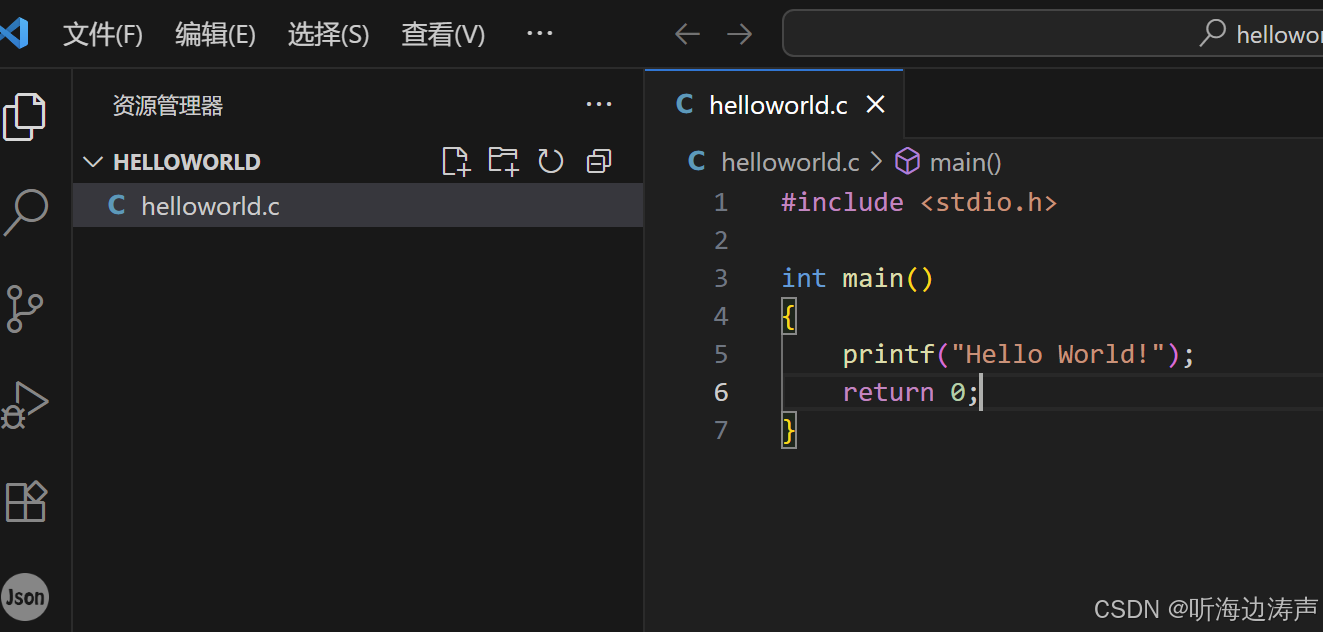Click the 资源管理器 panel title
This screenshot has height=632, width=1323.
[x=168, y=105]
